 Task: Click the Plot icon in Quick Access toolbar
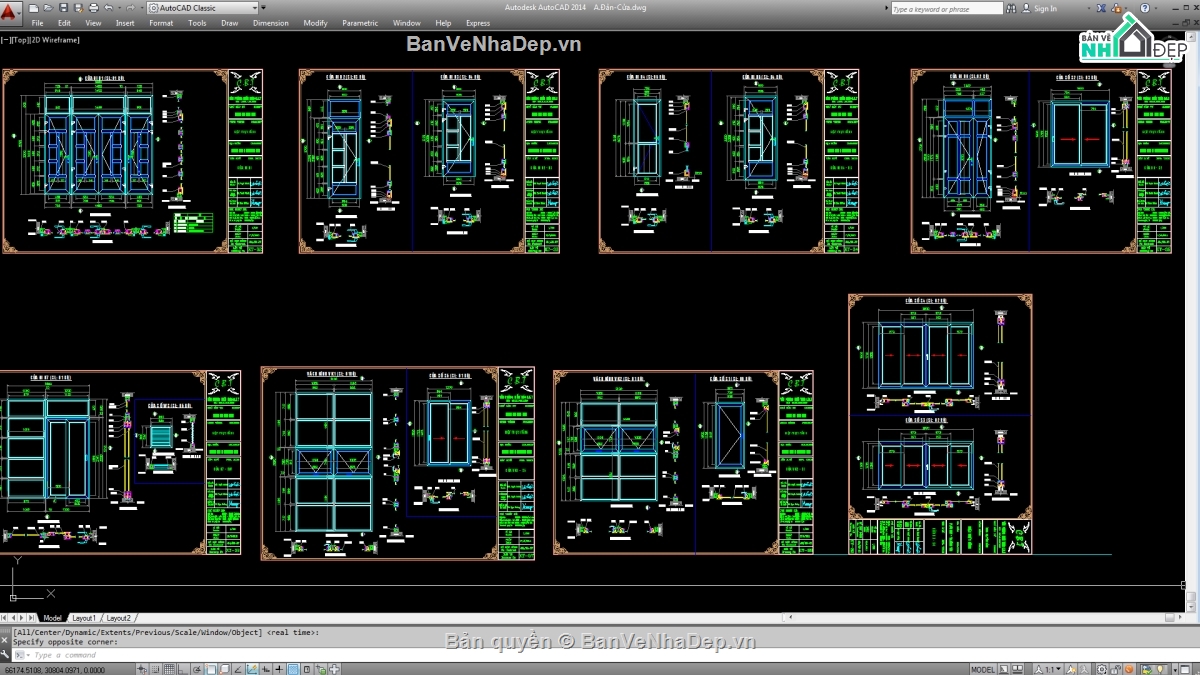94,8
